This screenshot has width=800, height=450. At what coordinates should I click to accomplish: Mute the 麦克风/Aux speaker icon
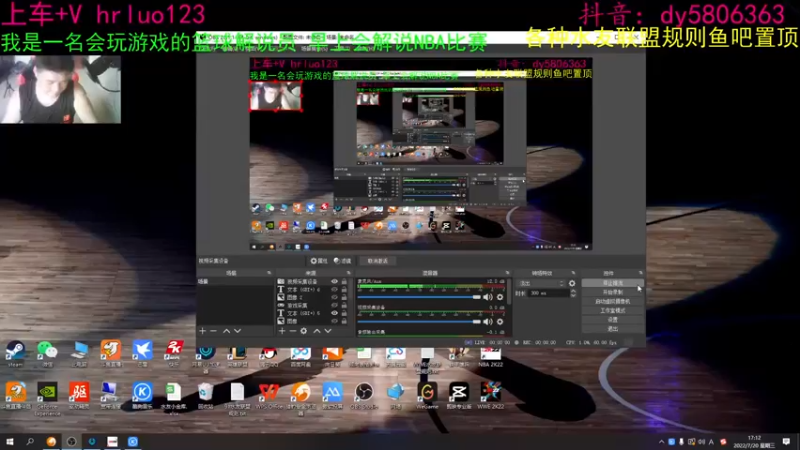tap(488, 297)
